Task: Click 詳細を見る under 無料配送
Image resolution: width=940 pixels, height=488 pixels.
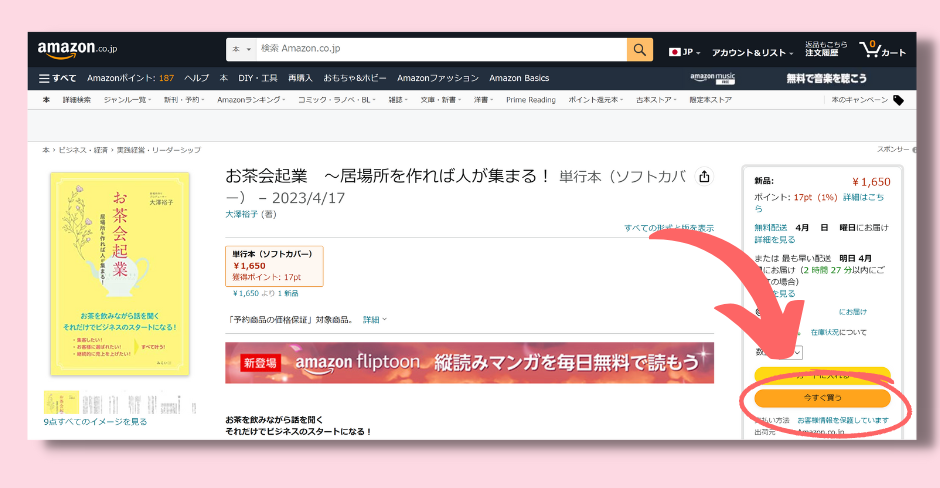Action: (775, 240)
